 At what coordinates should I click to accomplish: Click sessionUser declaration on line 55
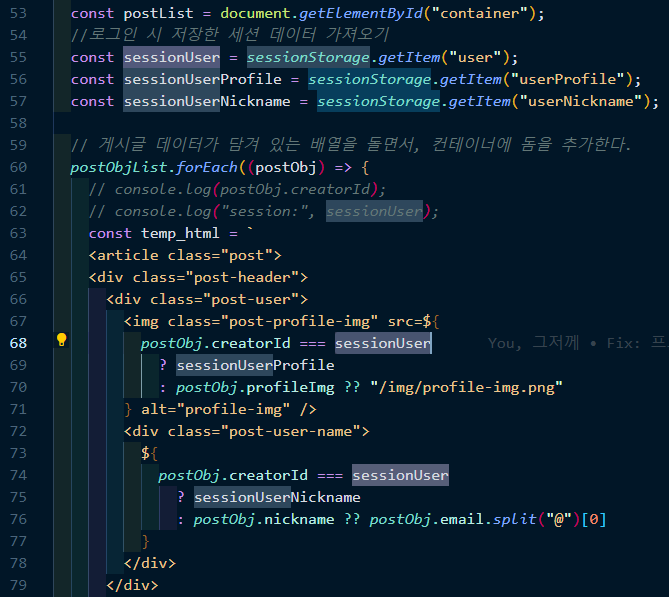(x=172, y=57)
